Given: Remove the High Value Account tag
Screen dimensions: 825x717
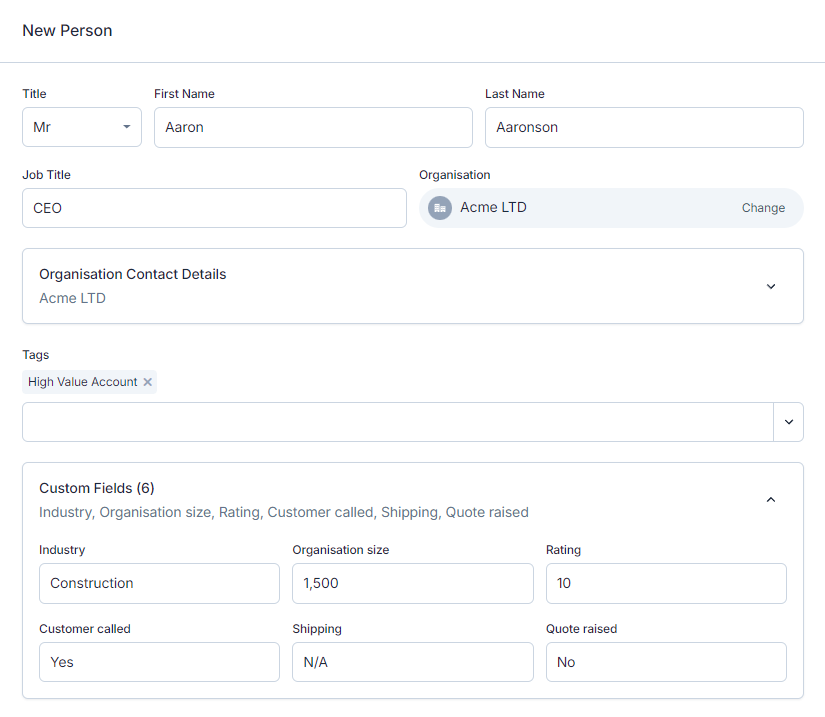Looking at the screenshot, I should click(x=148, y=382).
